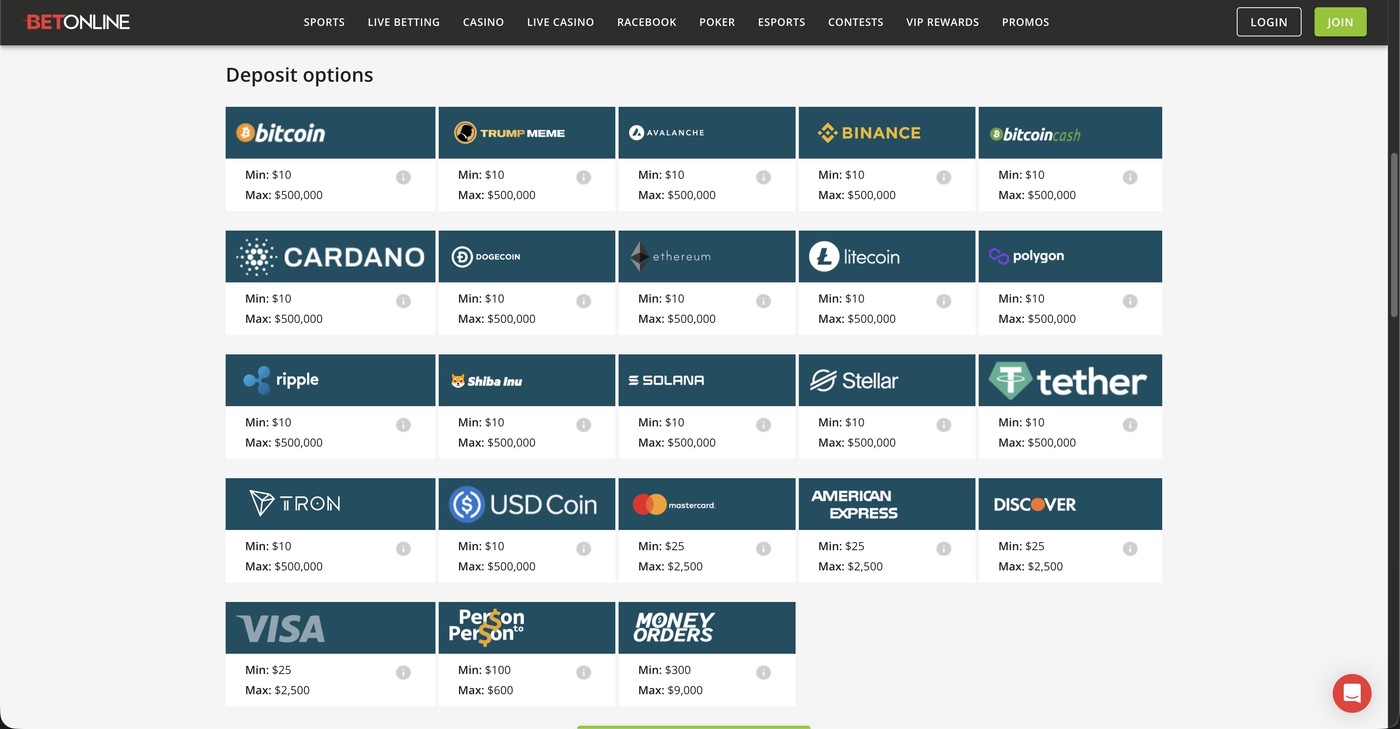
Task: Select the Solana deposit banner
Action: [707, 381]
